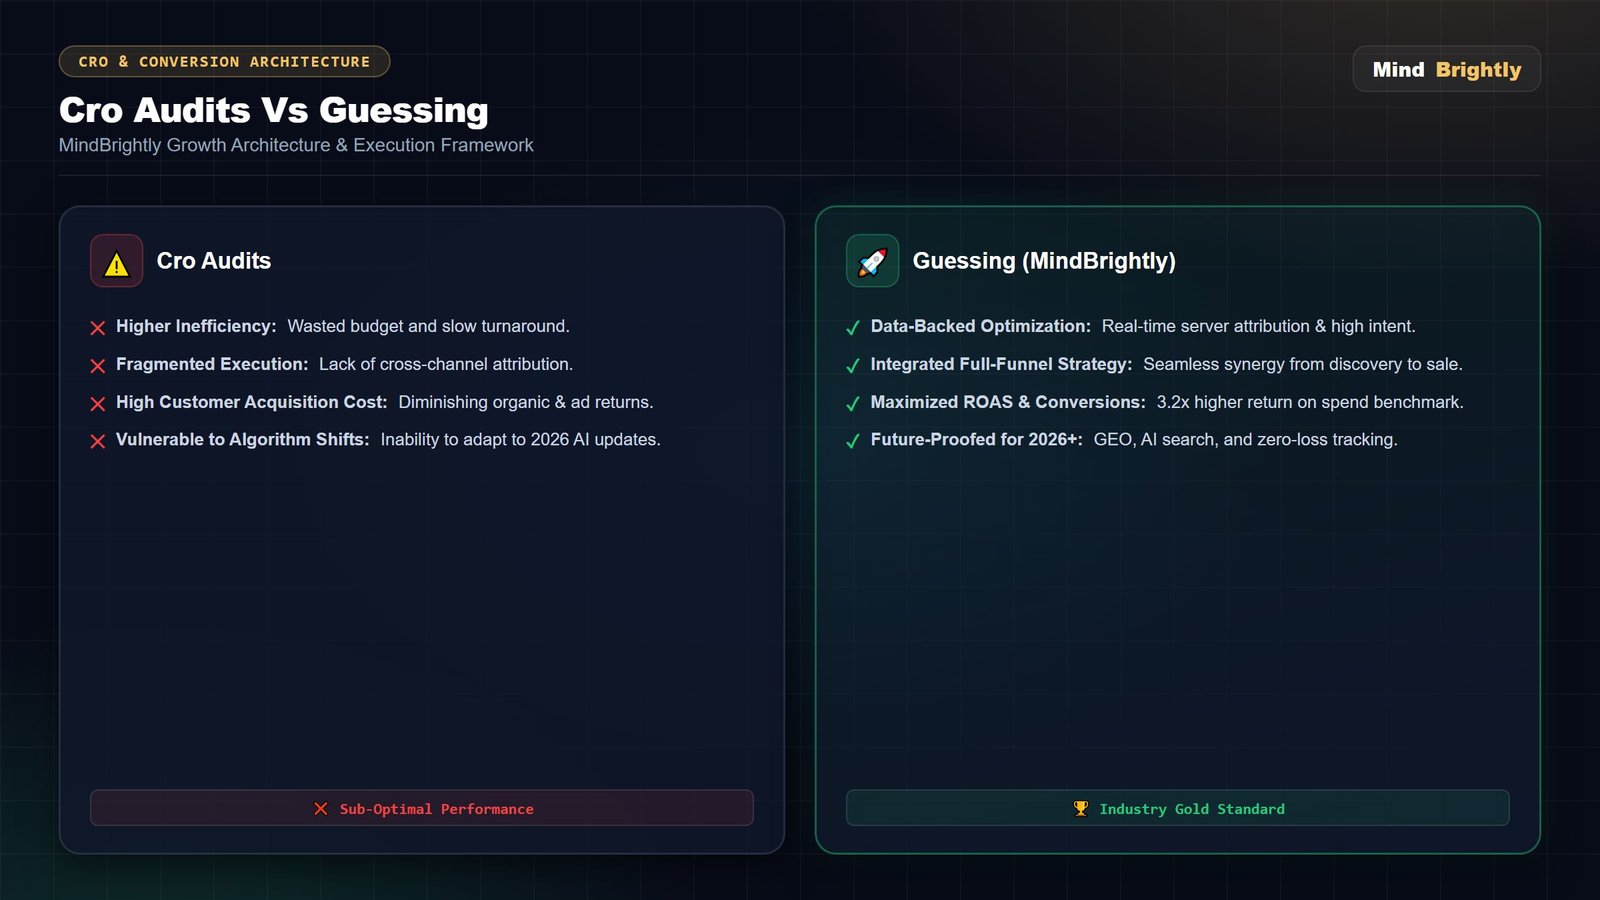
Task: Click the 'Higher Inefficiency:' bold label
Action: click(196, 326)
